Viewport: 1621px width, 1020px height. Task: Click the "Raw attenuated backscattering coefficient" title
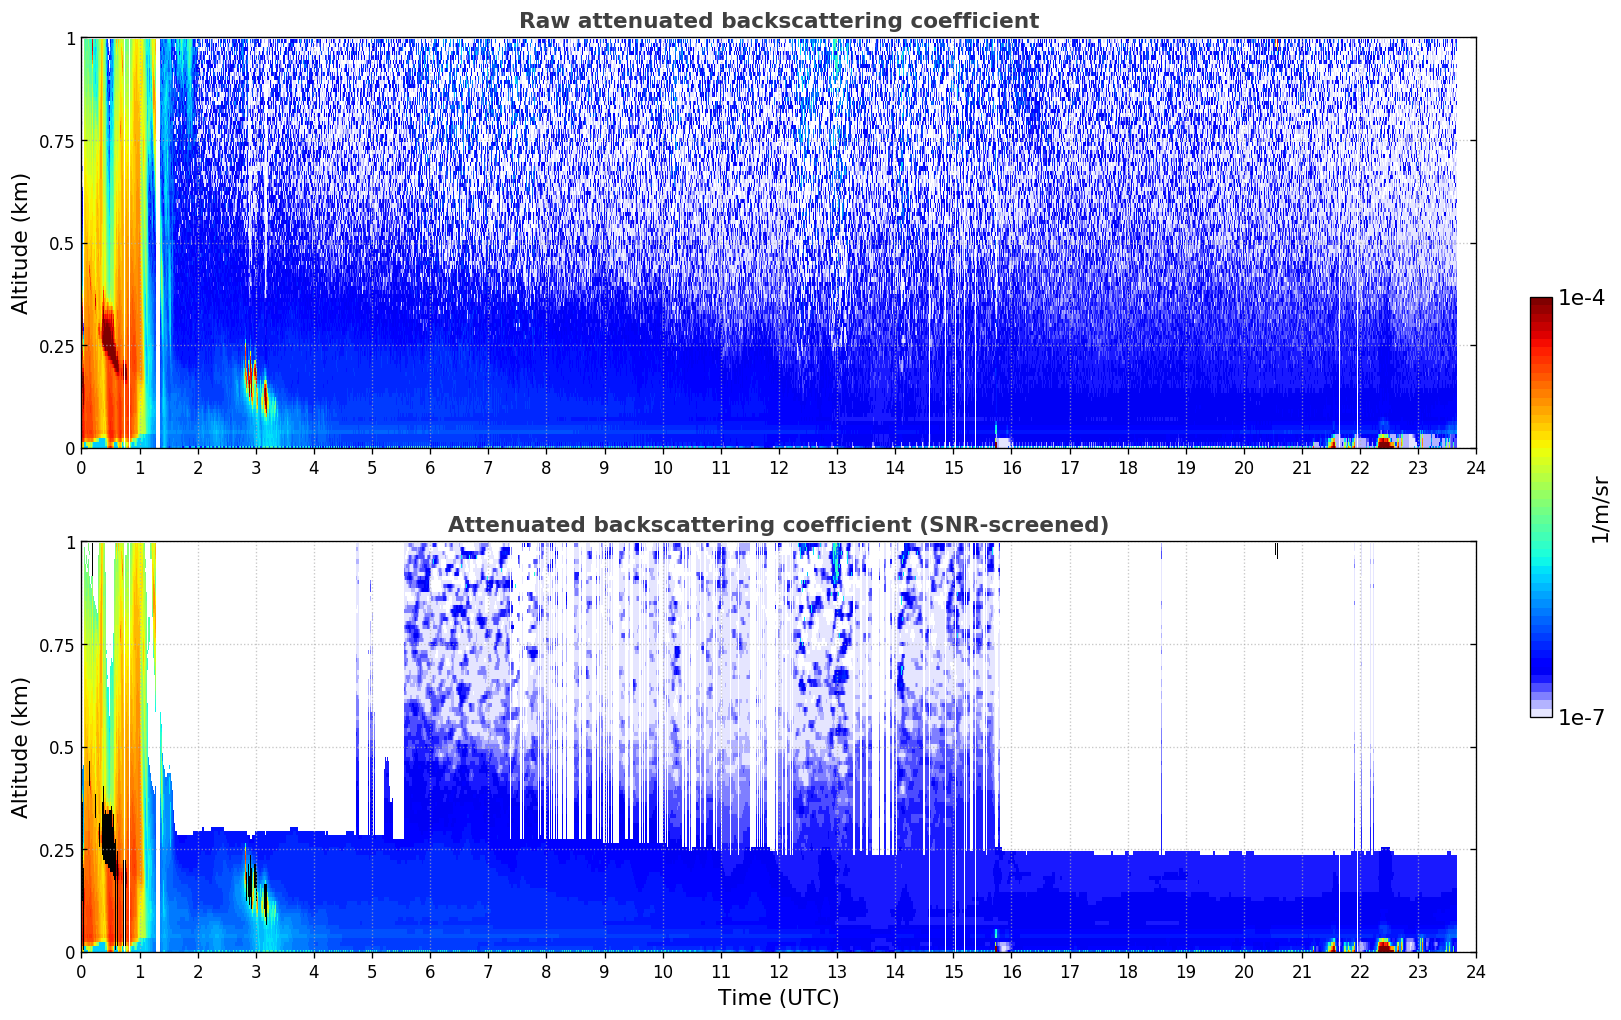pyautogui.click(x=778, y=21)
